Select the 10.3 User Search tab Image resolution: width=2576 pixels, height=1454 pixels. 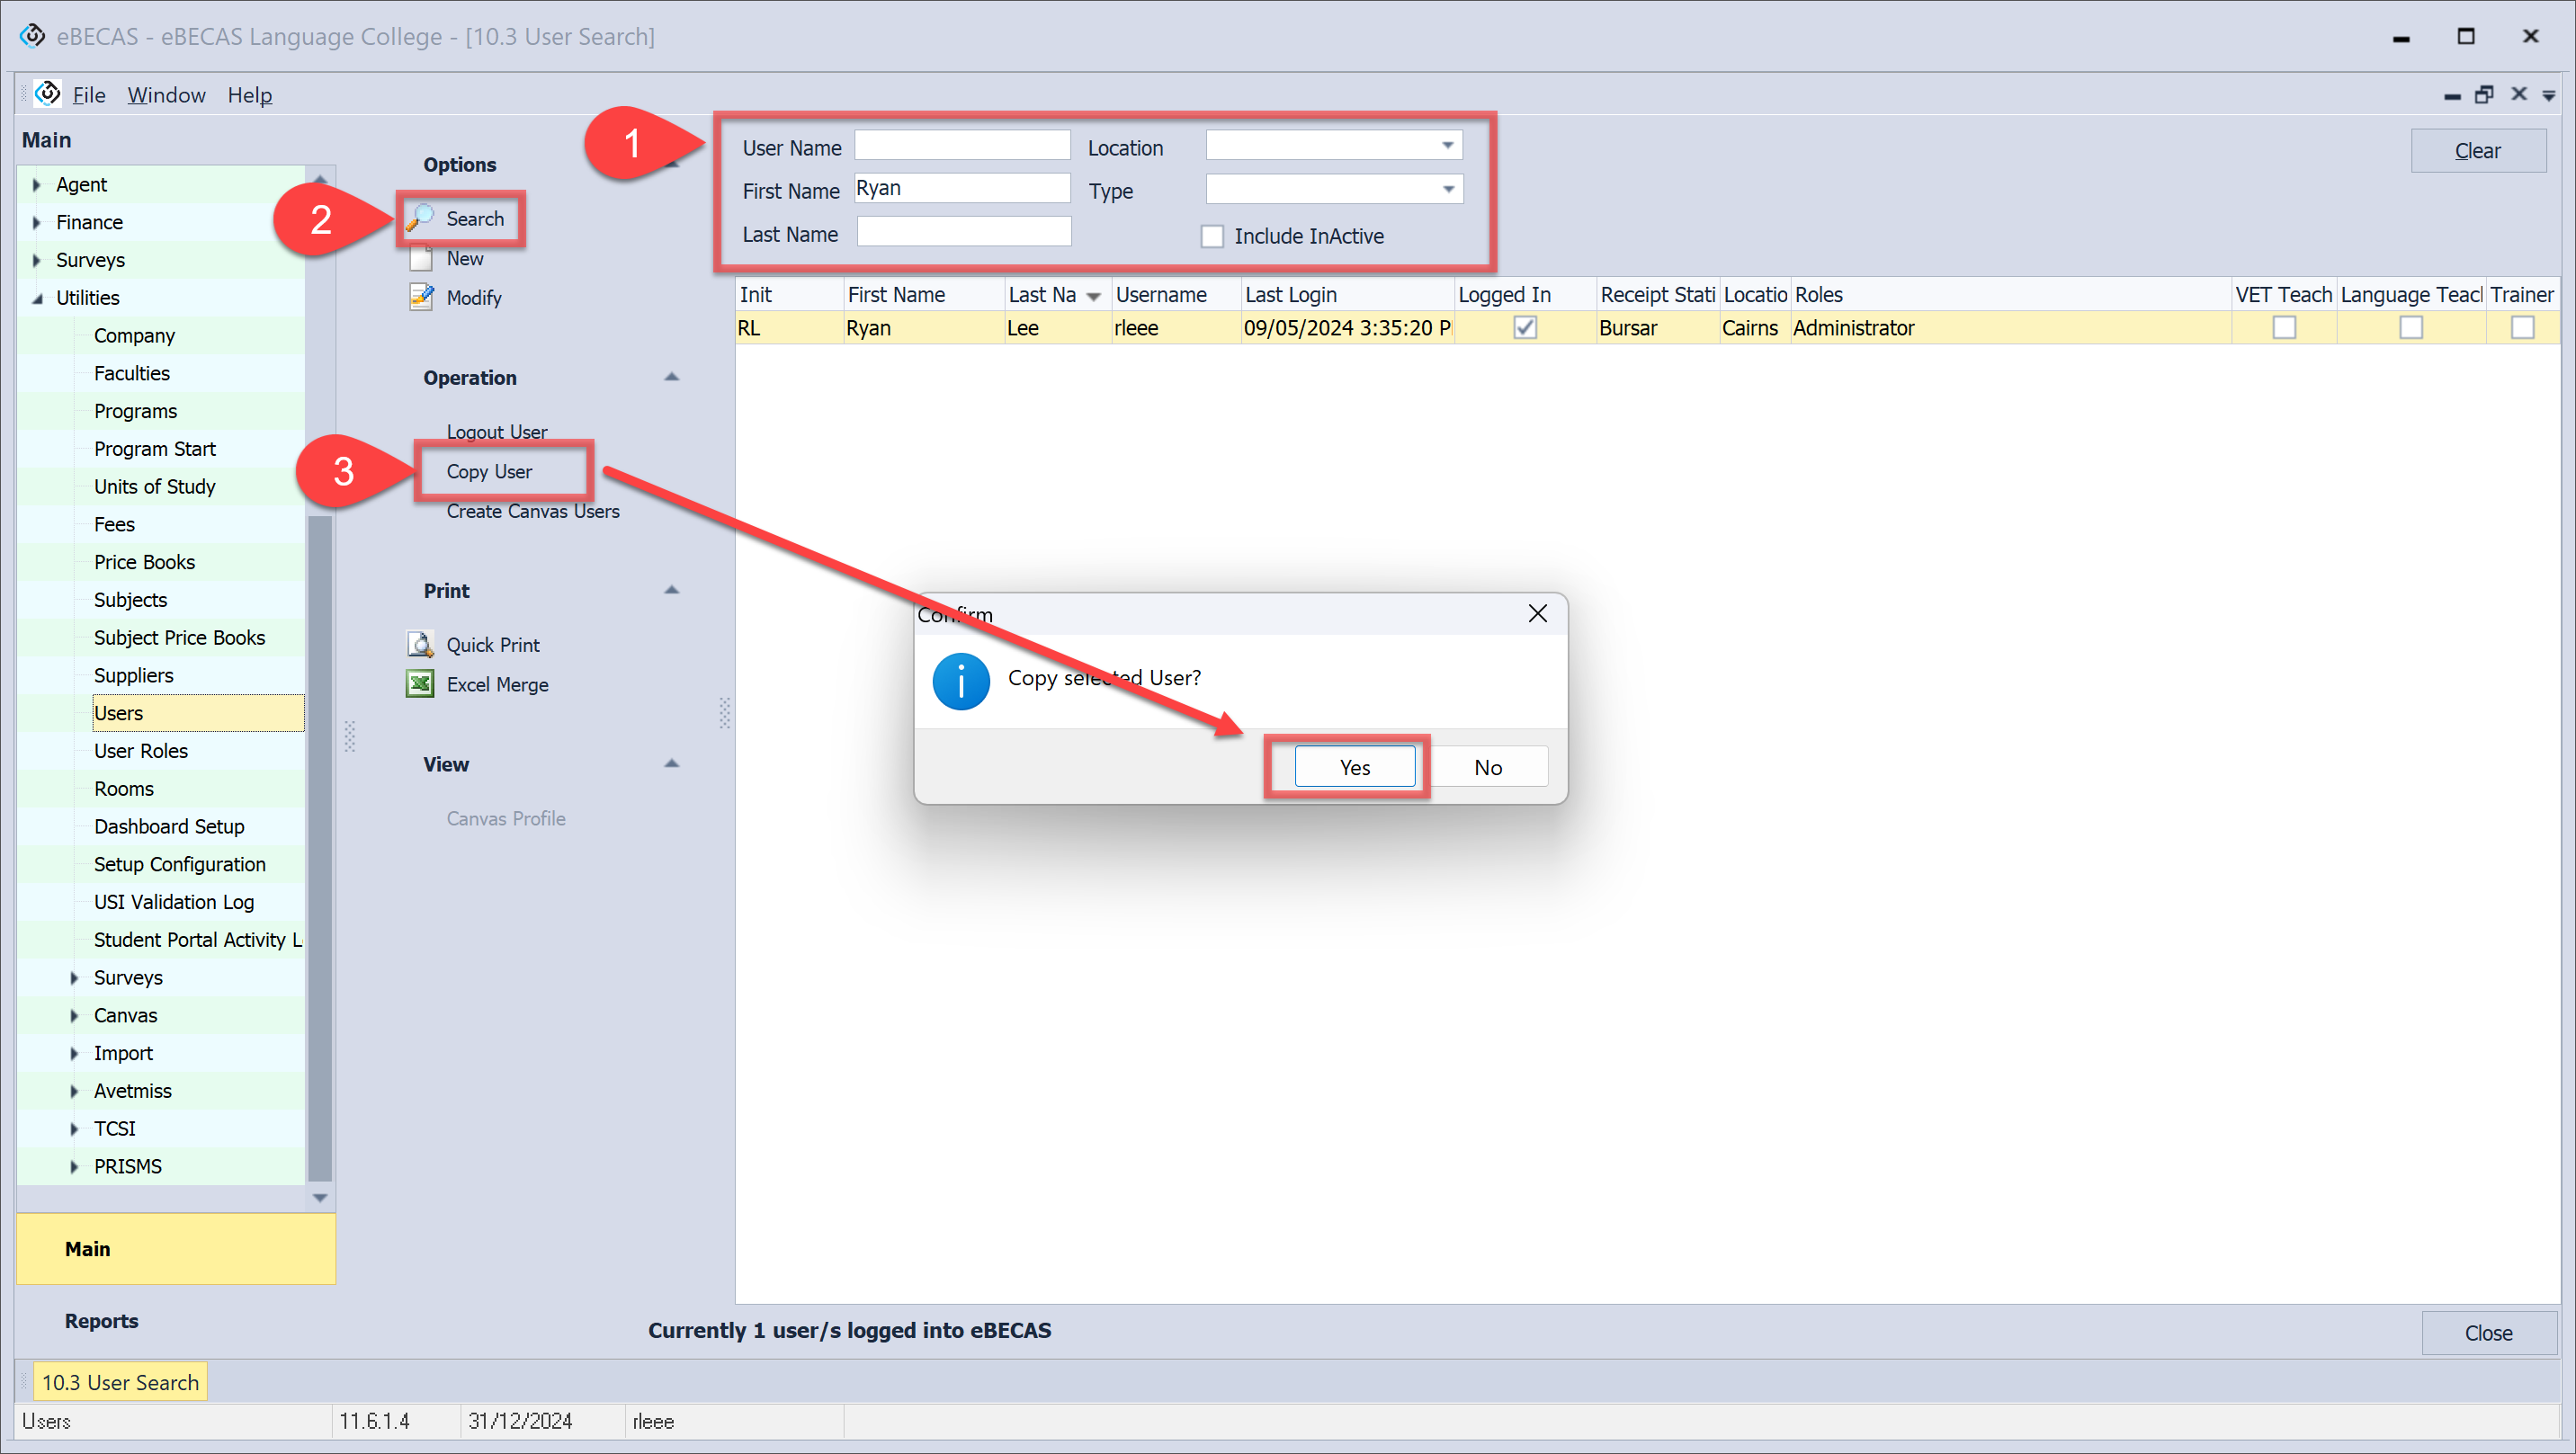(120, 1382)
